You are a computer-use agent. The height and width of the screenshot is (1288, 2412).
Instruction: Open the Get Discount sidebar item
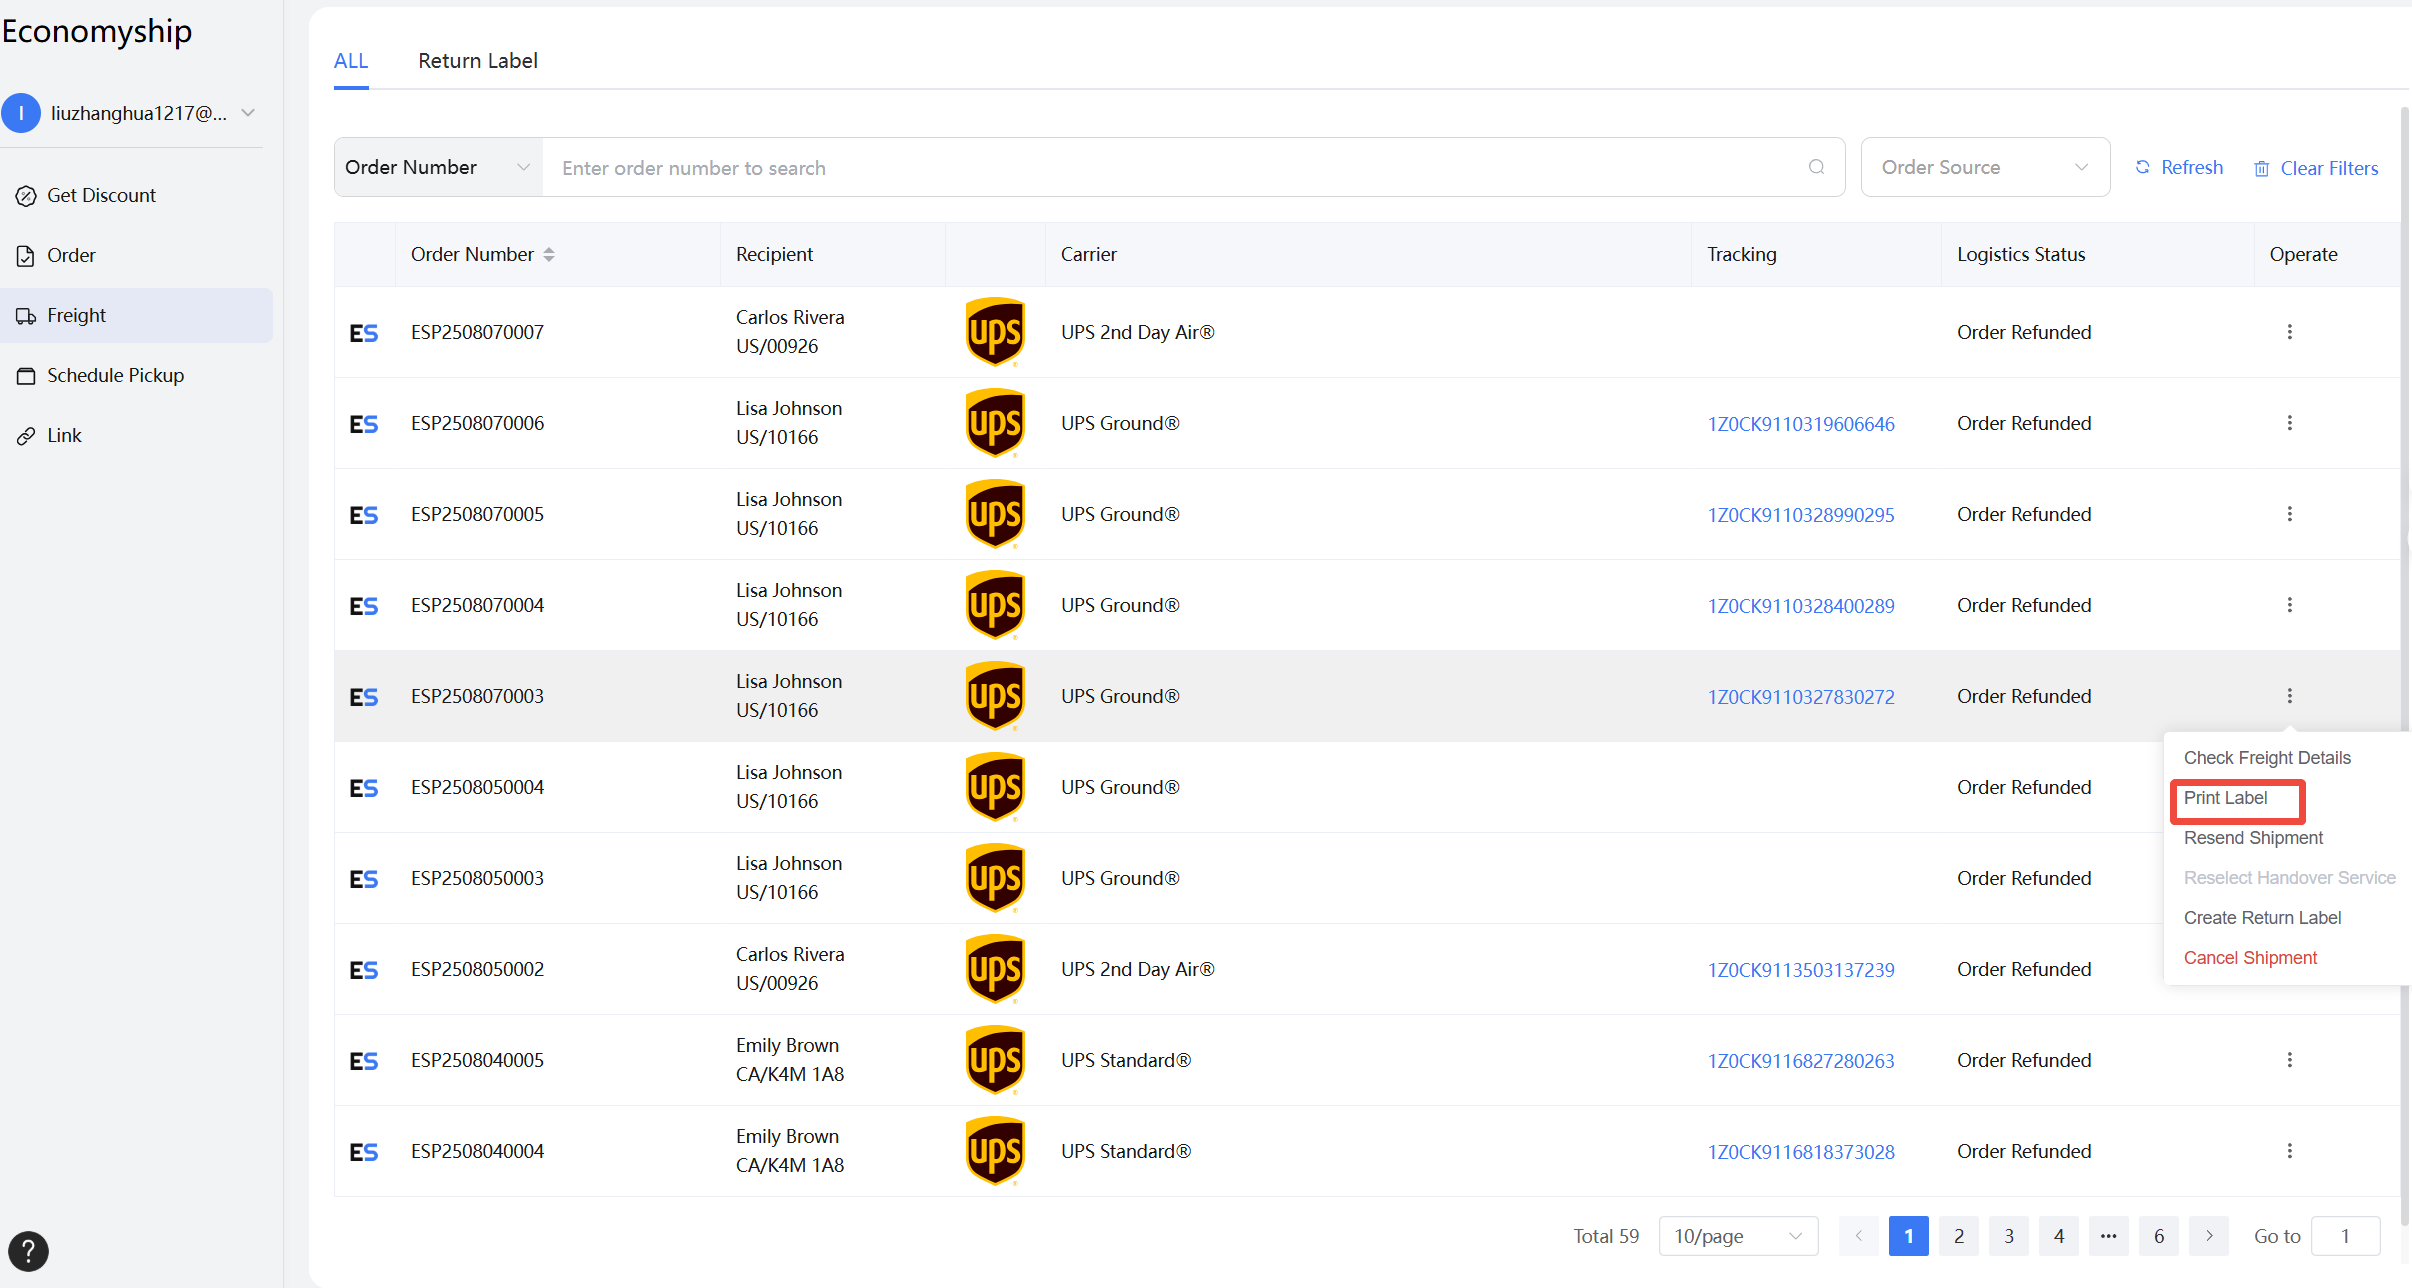(x=101, y=195)
